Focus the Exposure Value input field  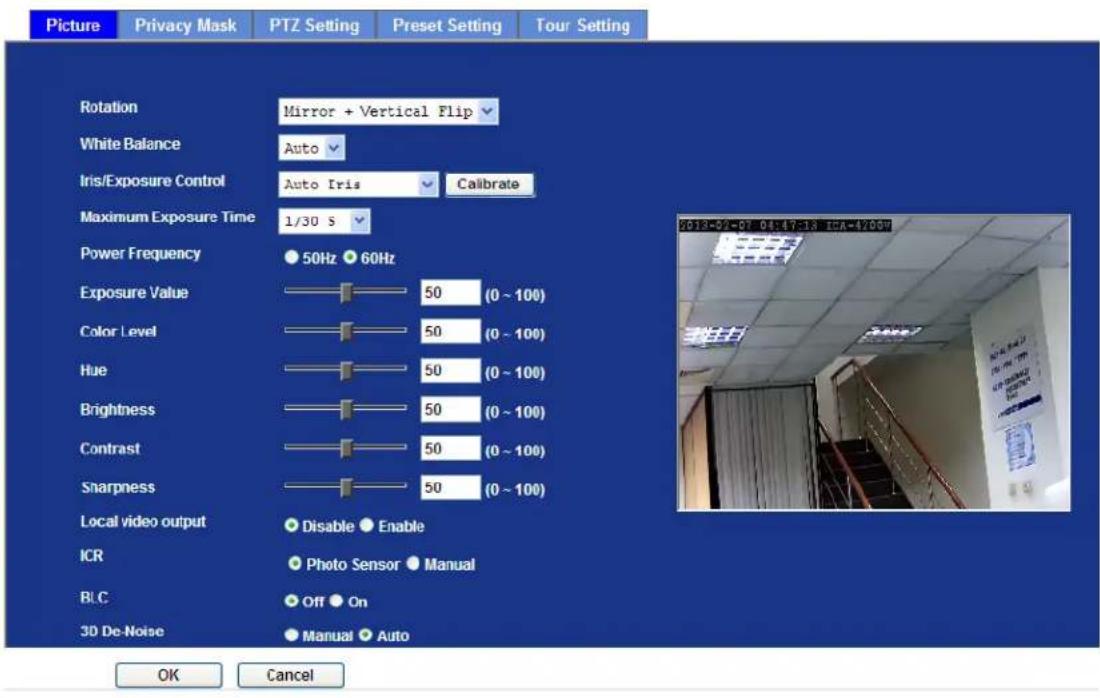pos(450,293)
